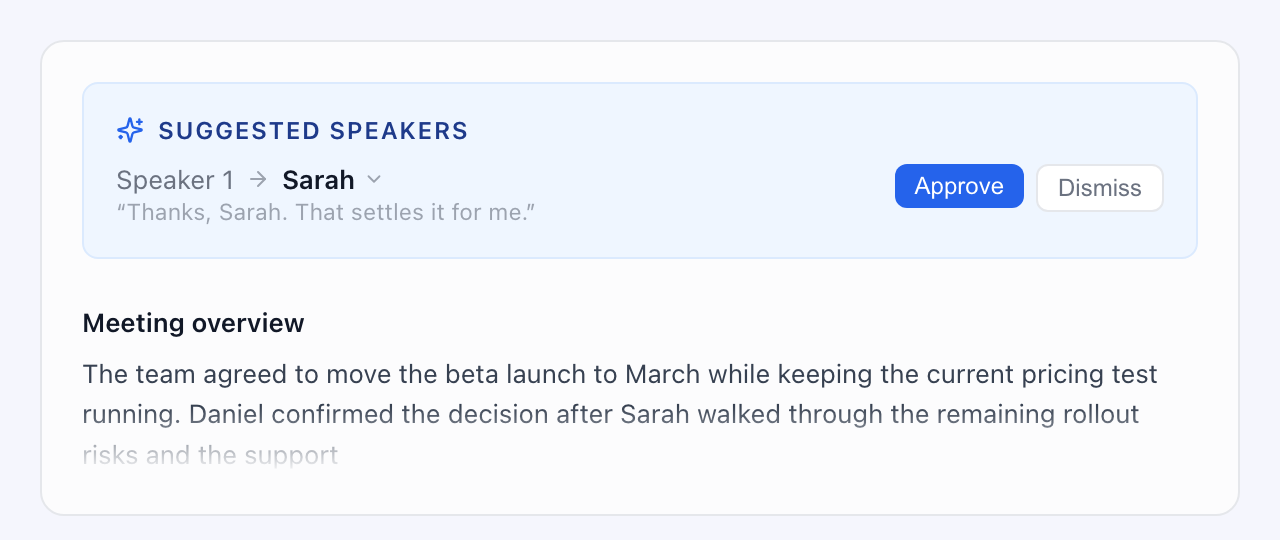The image size is (1280, 540).
Task: Expand the chevron next to Sarah
Action: [374, 180]
